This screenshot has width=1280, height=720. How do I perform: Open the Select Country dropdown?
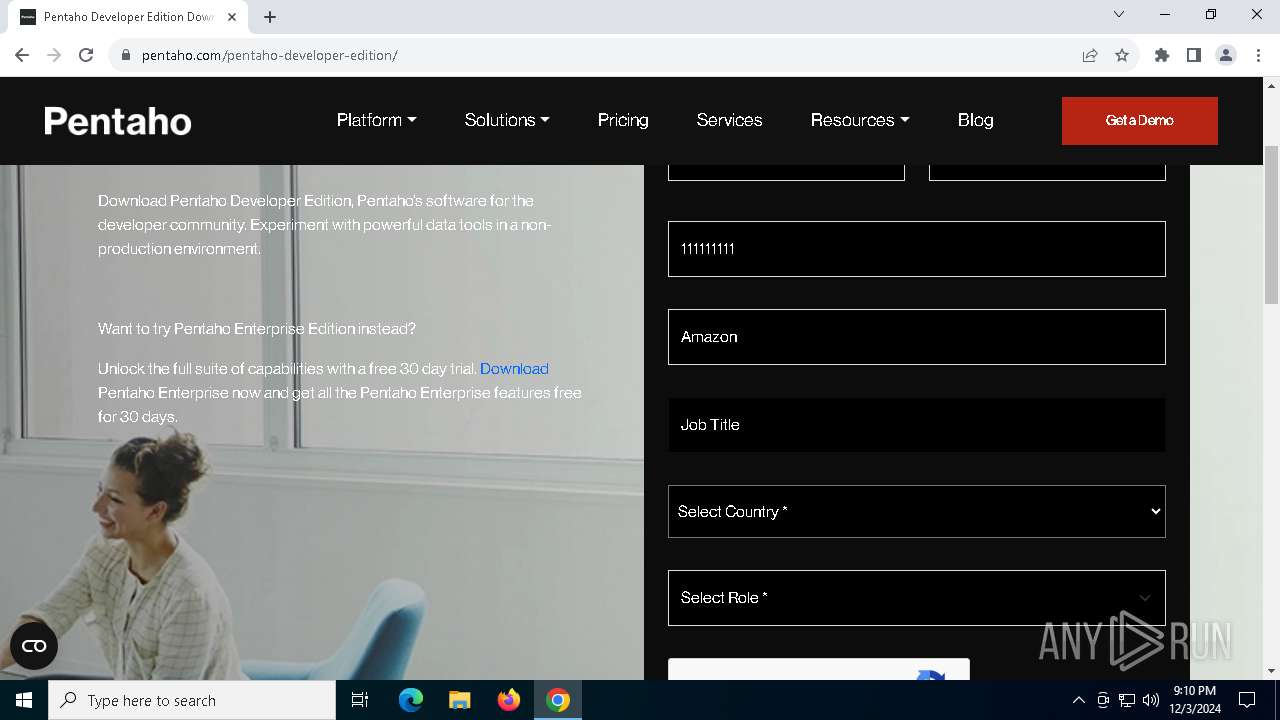click(917, 511)
